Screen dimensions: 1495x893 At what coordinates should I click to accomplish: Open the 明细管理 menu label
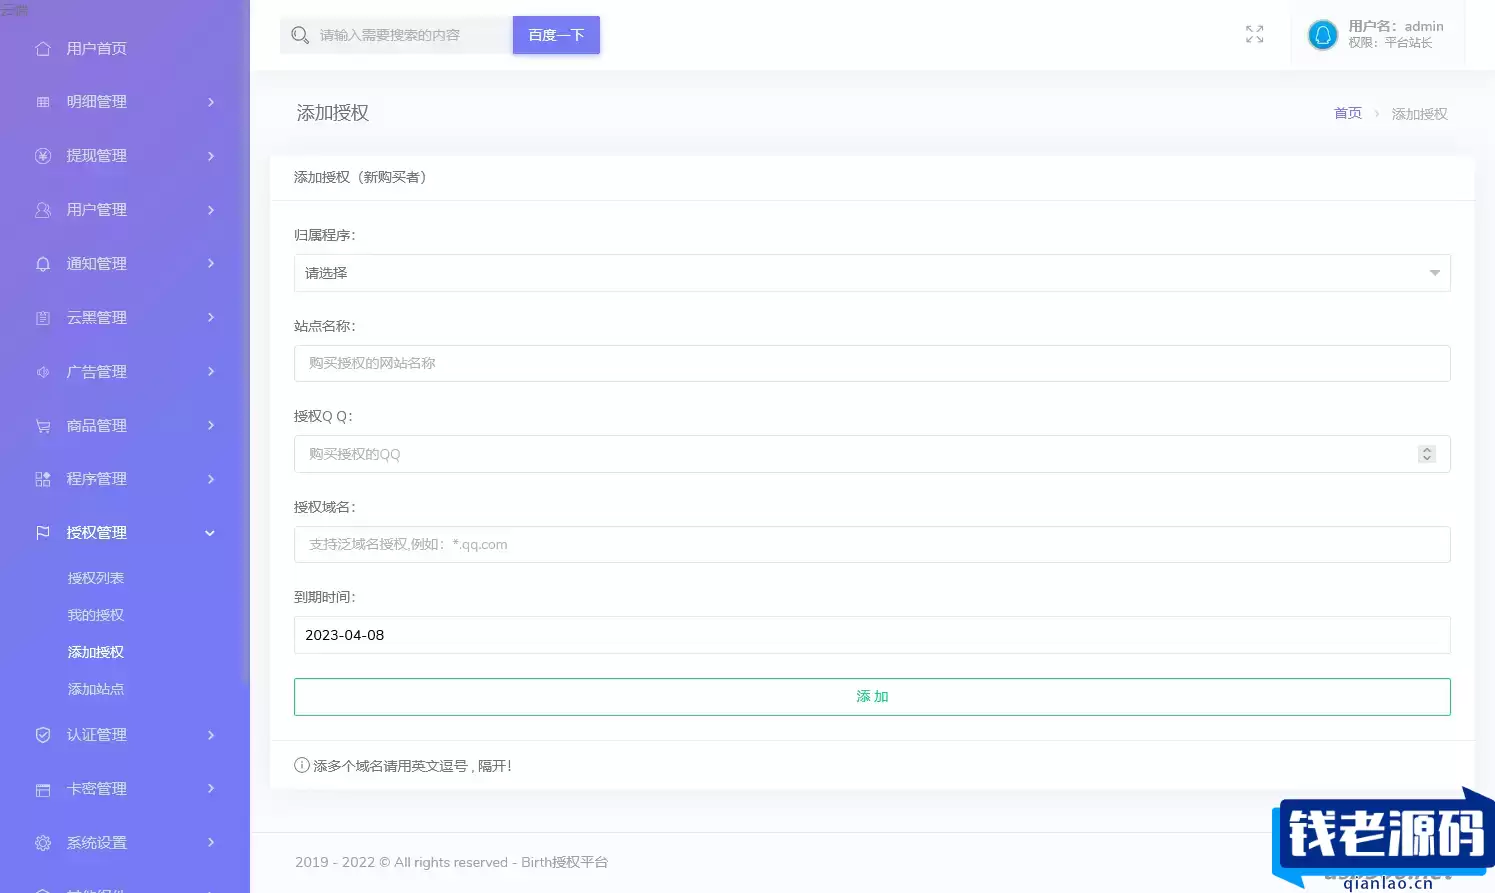point(97,102)
